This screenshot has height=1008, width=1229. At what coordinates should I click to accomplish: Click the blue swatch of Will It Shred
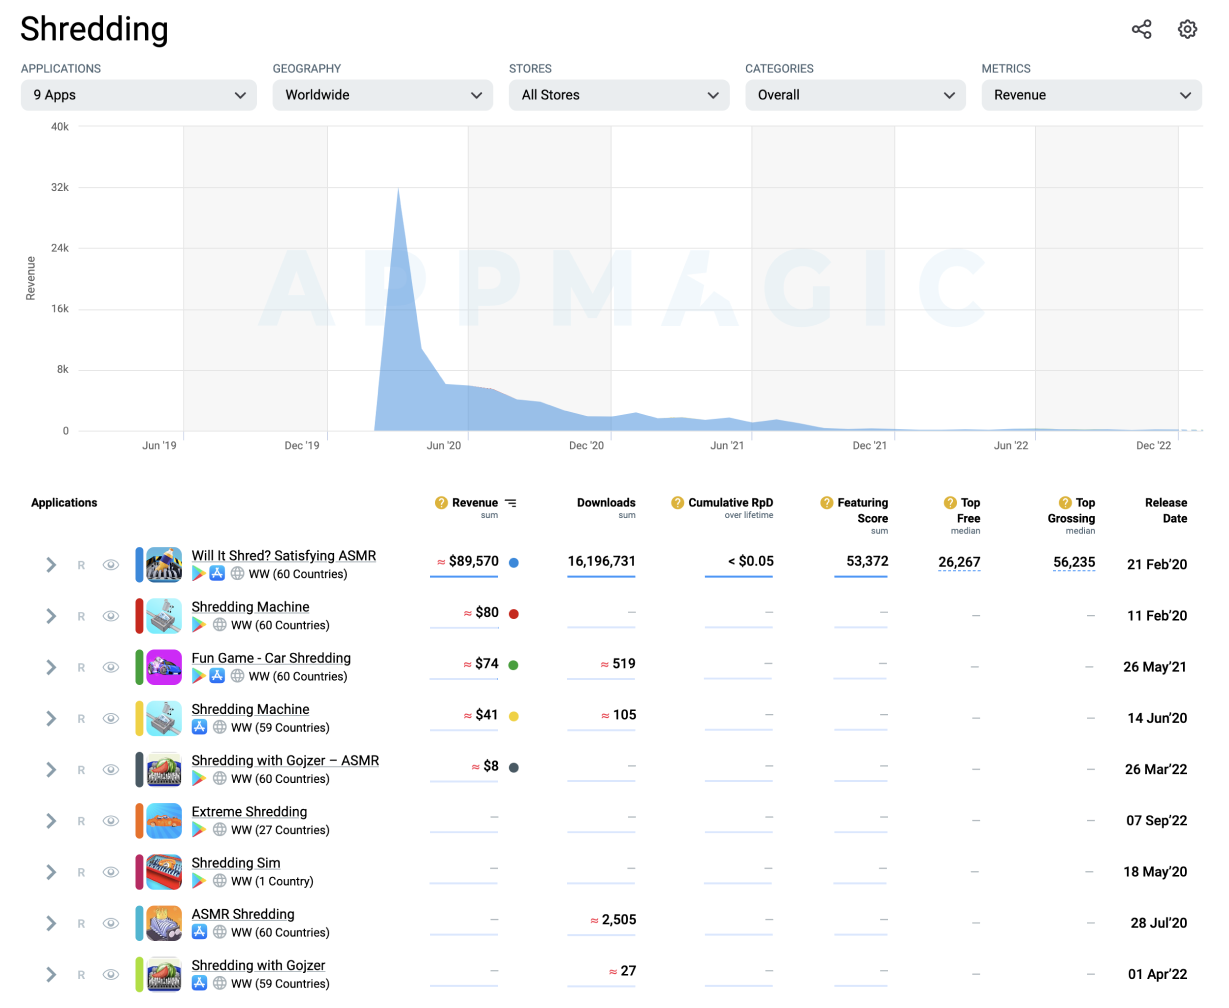[140, 565]
